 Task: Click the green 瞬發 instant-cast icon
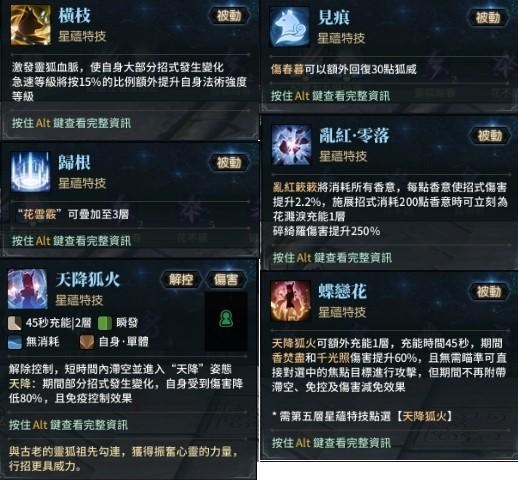pos(105,323)
